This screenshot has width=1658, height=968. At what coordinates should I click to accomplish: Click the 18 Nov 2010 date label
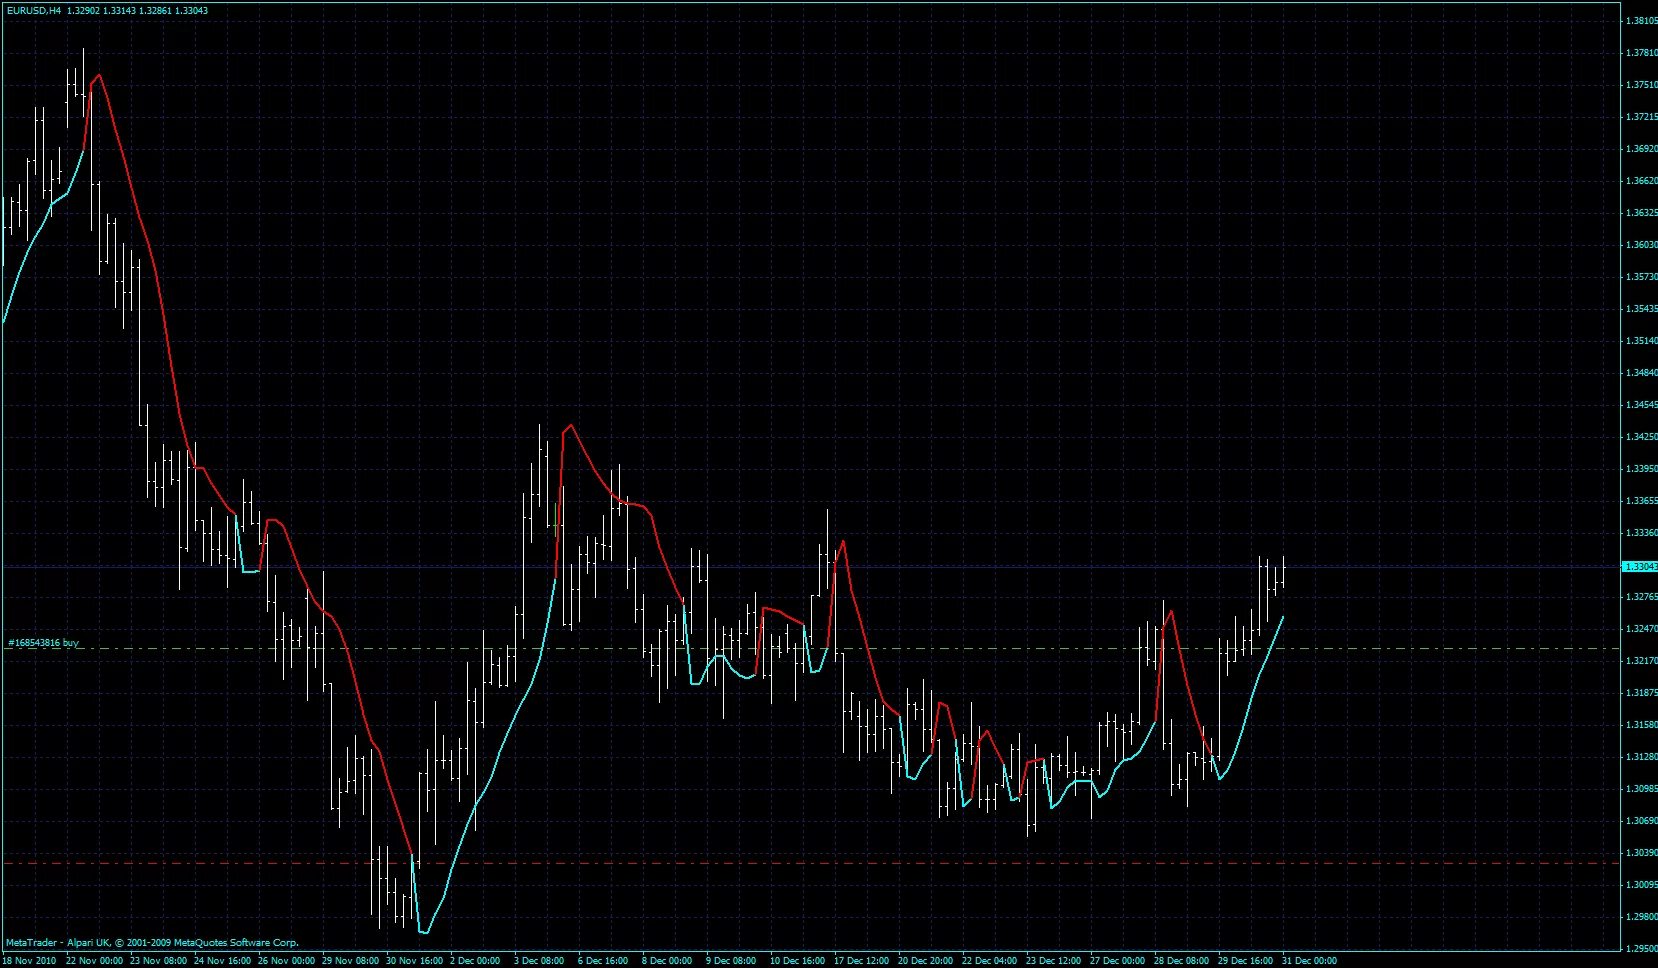pos(29,961)
